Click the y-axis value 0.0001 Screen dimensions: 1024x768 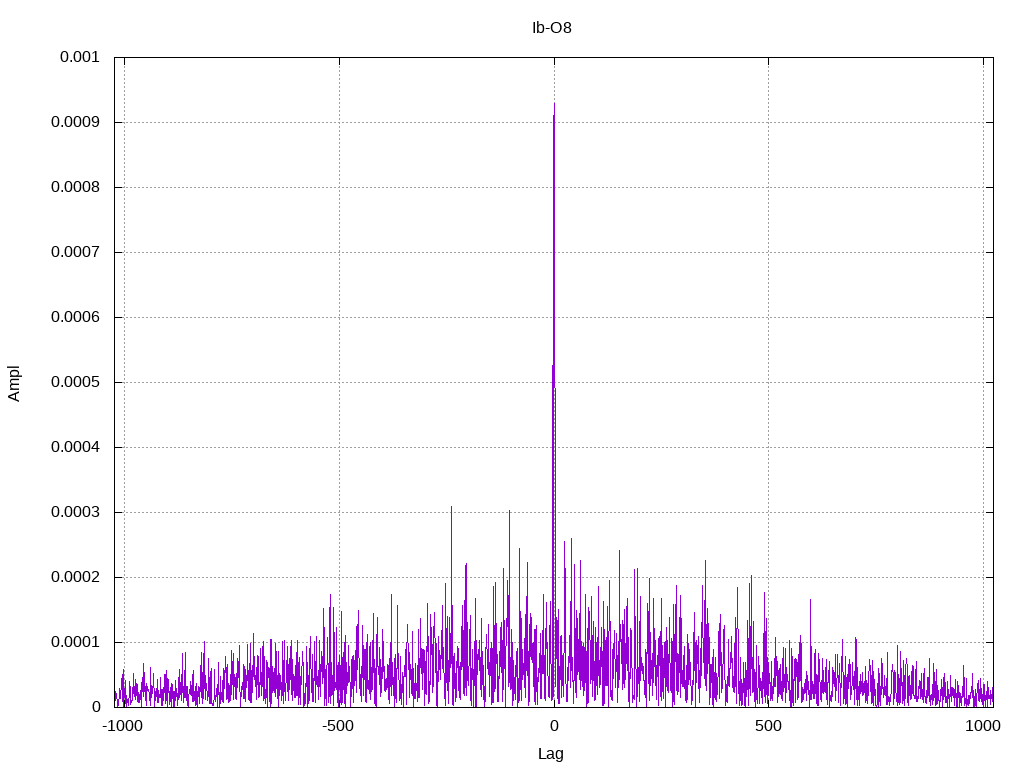(76, 642)
